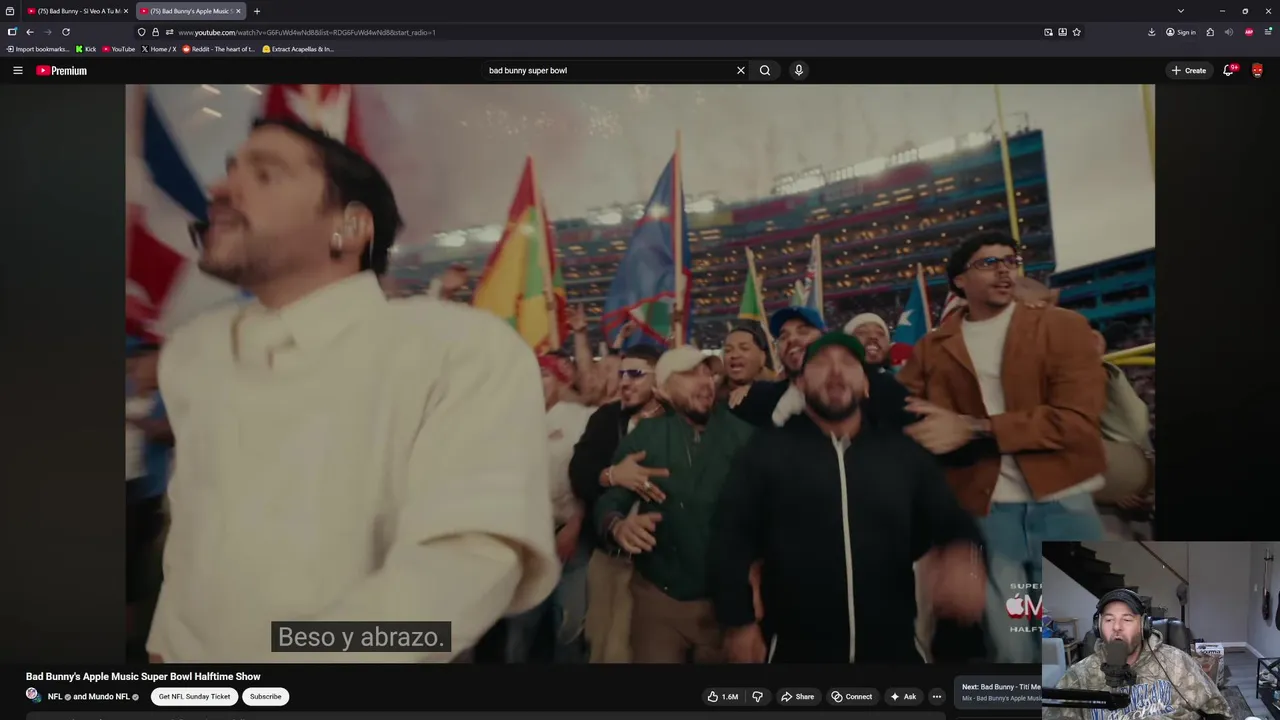Open the NFL channel avatar
The height and width of the screenshot is (720, 1280).
pos(33,695)
